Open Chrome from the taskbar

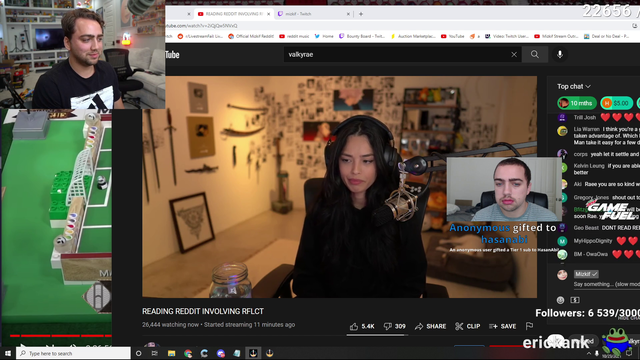(188, 353)
